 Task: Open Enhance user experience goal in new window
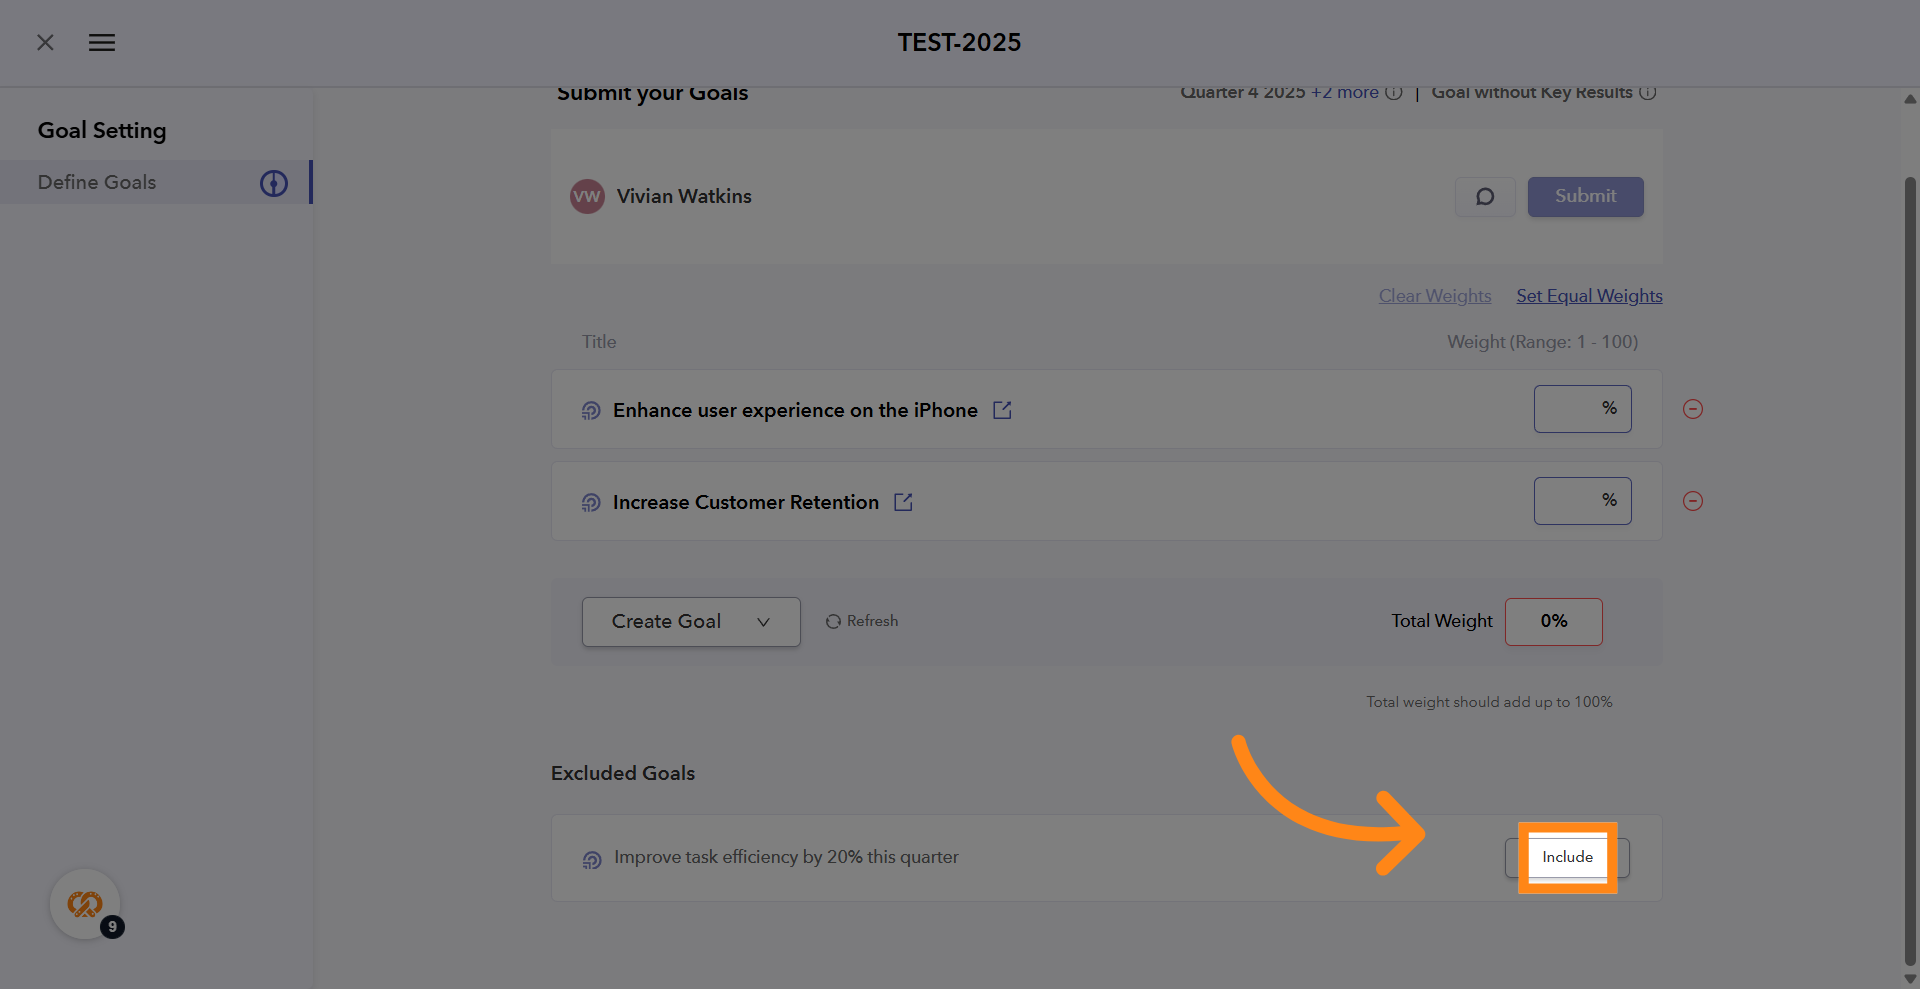click(1002, 410)
